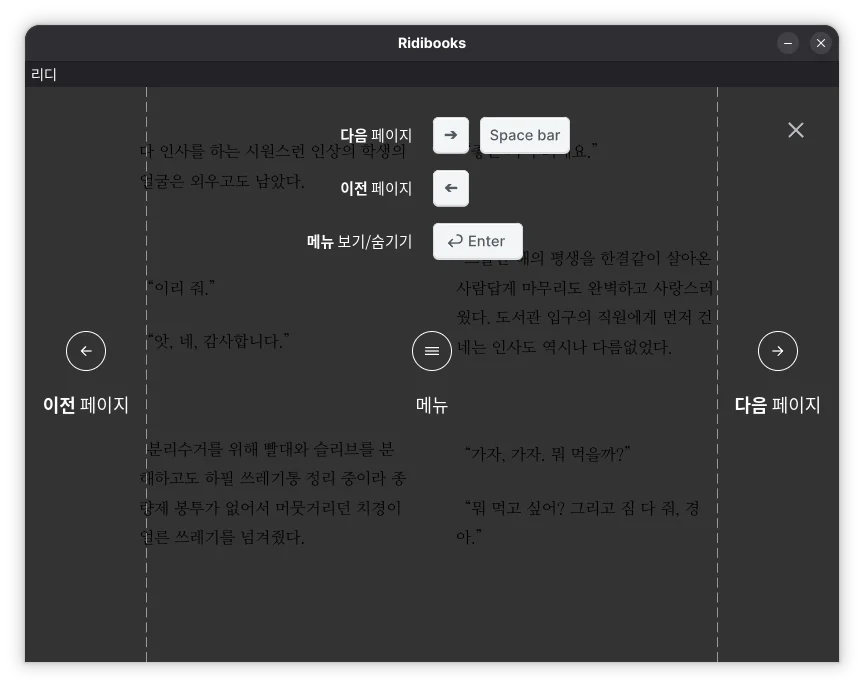Click the 다음 페이지 text under the right circle
Image resolution: width=864 pixels, height=687 pixels.
(x=778, y=405)
